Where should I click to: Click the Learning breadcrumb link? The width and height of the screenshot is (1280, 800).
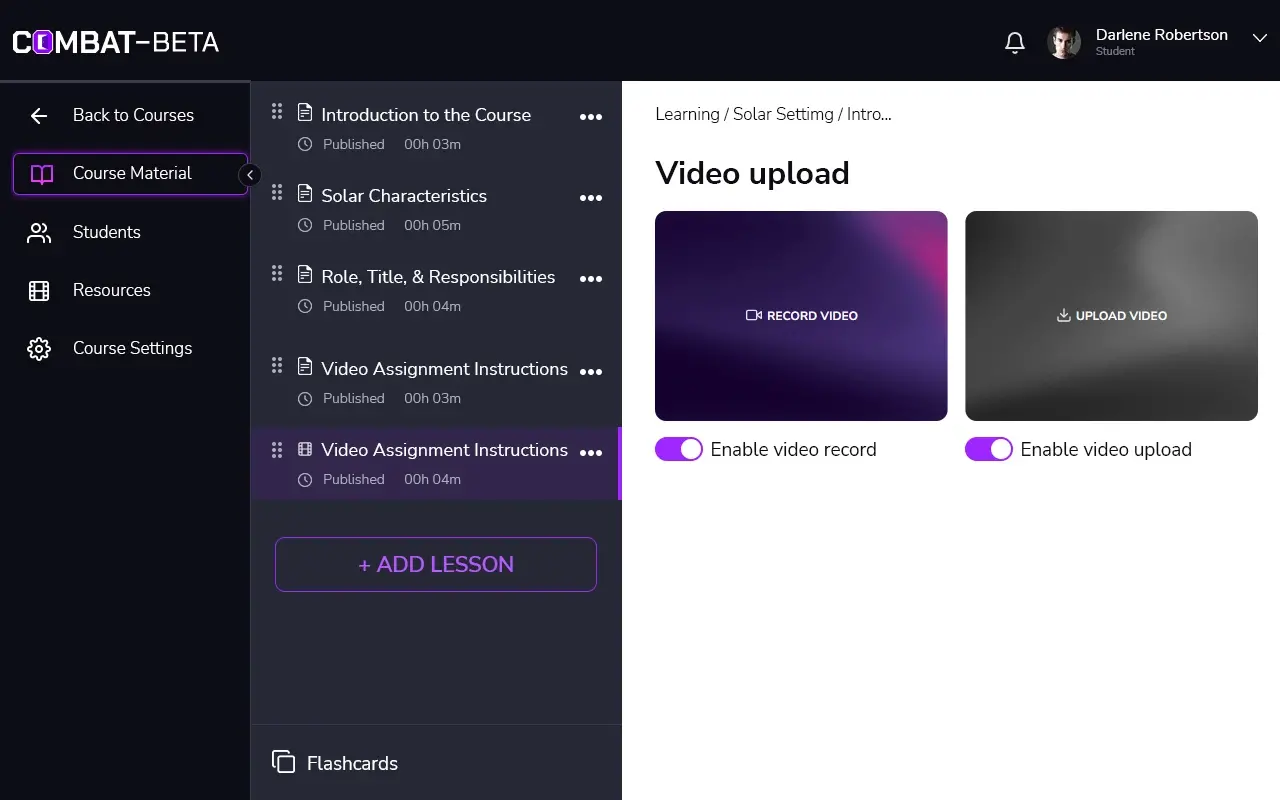(x=686, y=114)
